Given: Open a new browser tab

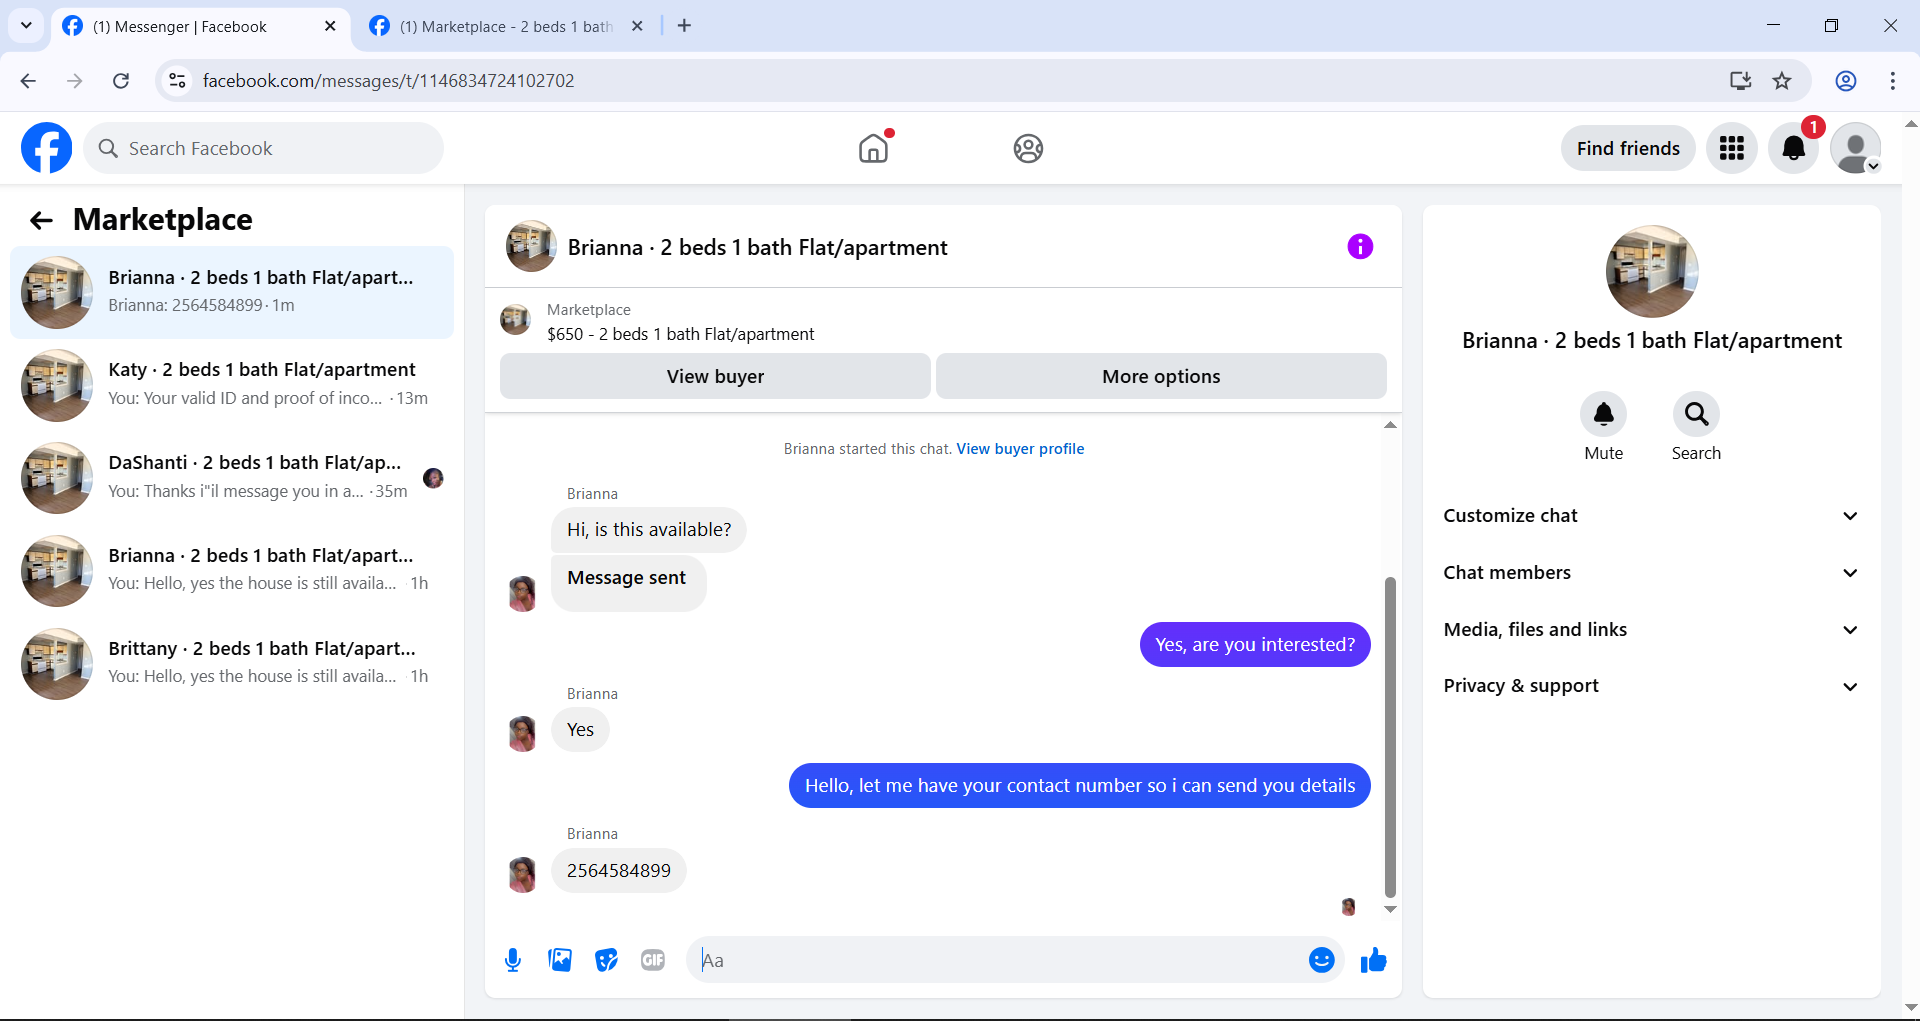Looking at the screenshot, I should [x=684, y=26].
